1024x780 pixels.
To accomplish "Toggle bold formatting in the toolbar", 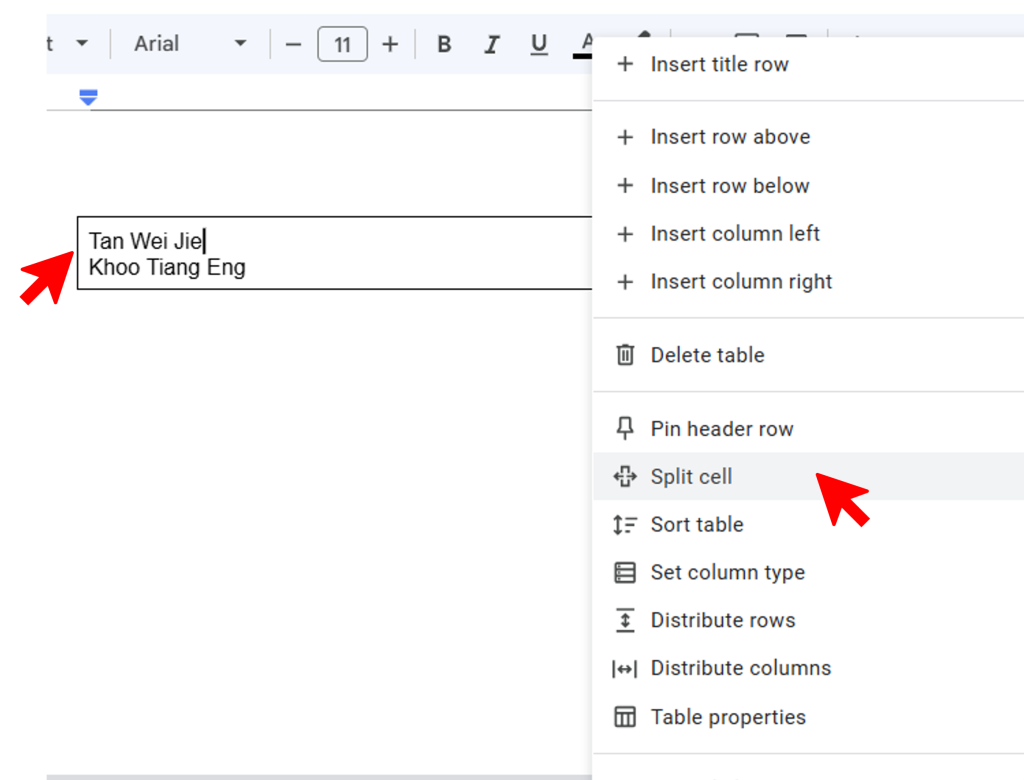I will (x=445, y=44).
